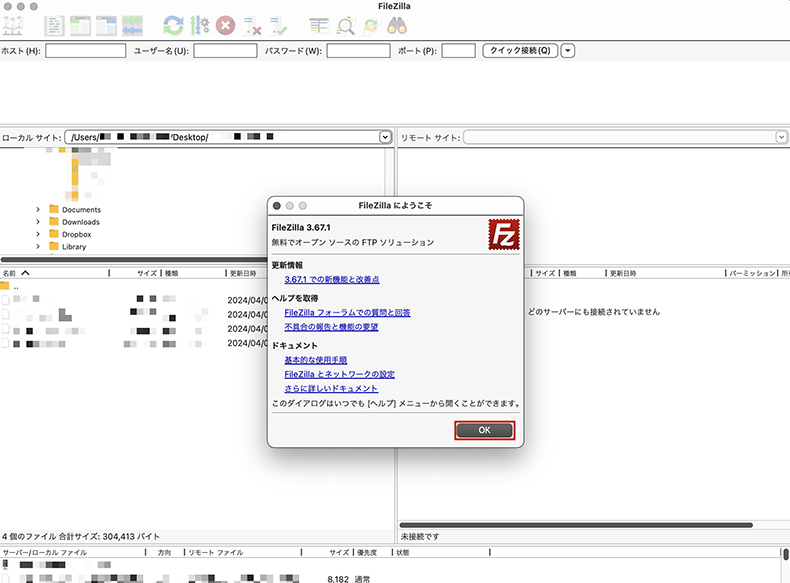This screenshot has height=583, width=790.
Task: Click the refresh file lists icon
Action: [173, 26]
